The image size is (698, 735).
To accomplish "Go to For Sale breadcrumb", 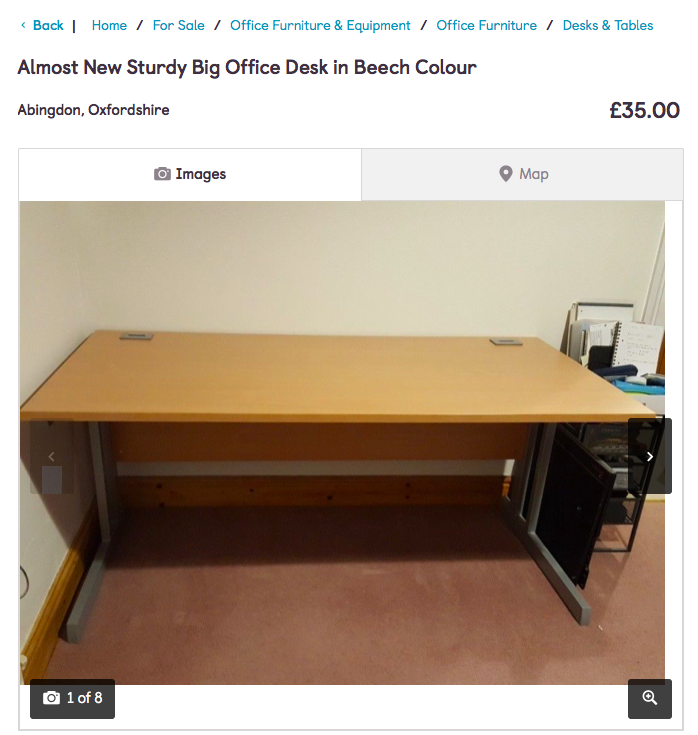I will coord(179,25).
